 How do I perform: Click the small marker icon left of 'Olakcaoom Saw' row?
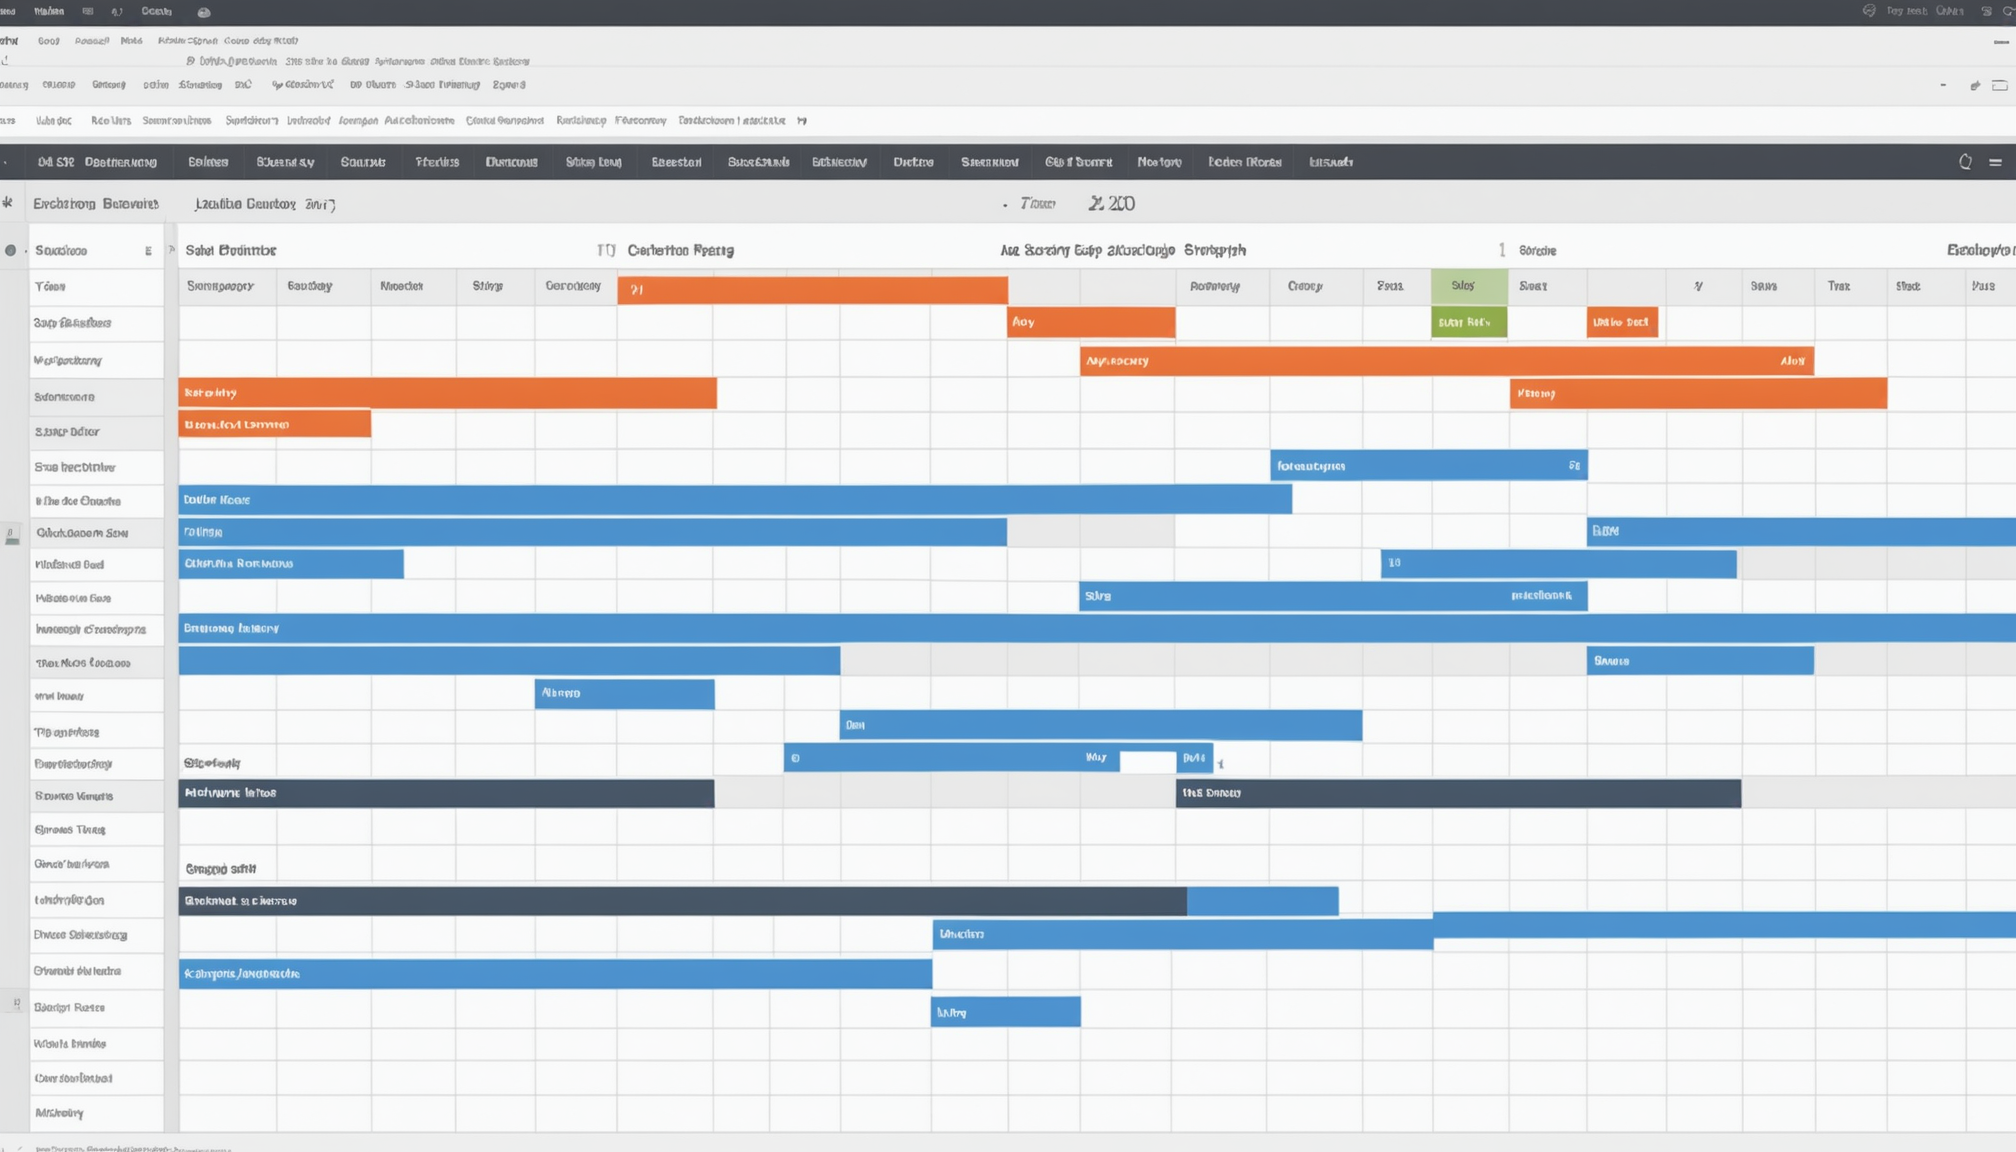(12, 535)
